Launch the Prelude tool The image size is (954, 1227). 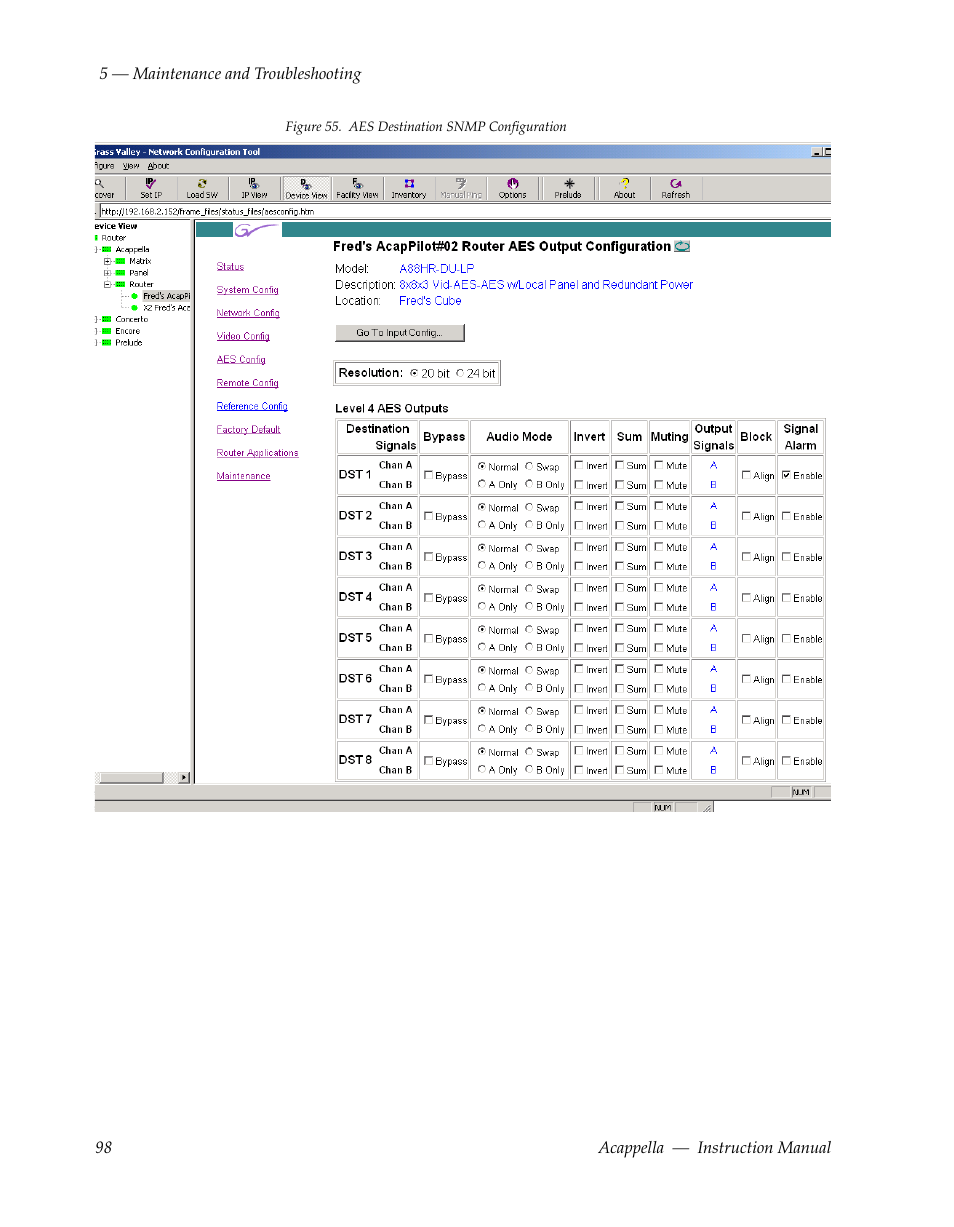567,188
